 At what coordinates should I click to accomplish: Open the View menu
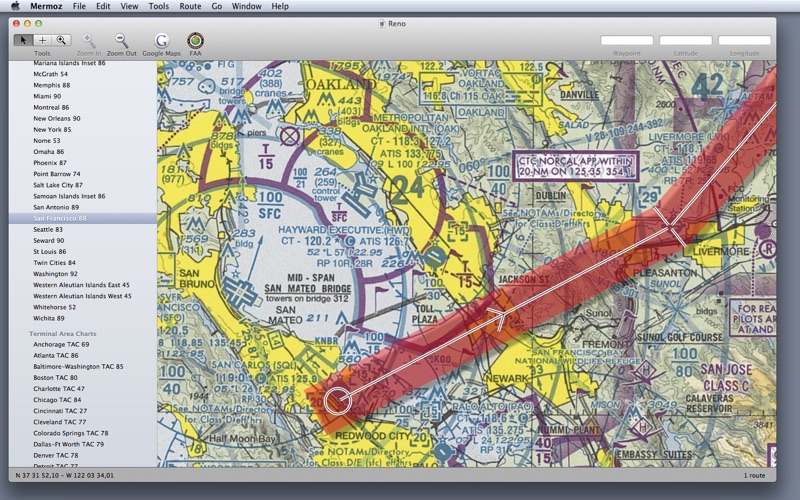(x=129, y=6)
